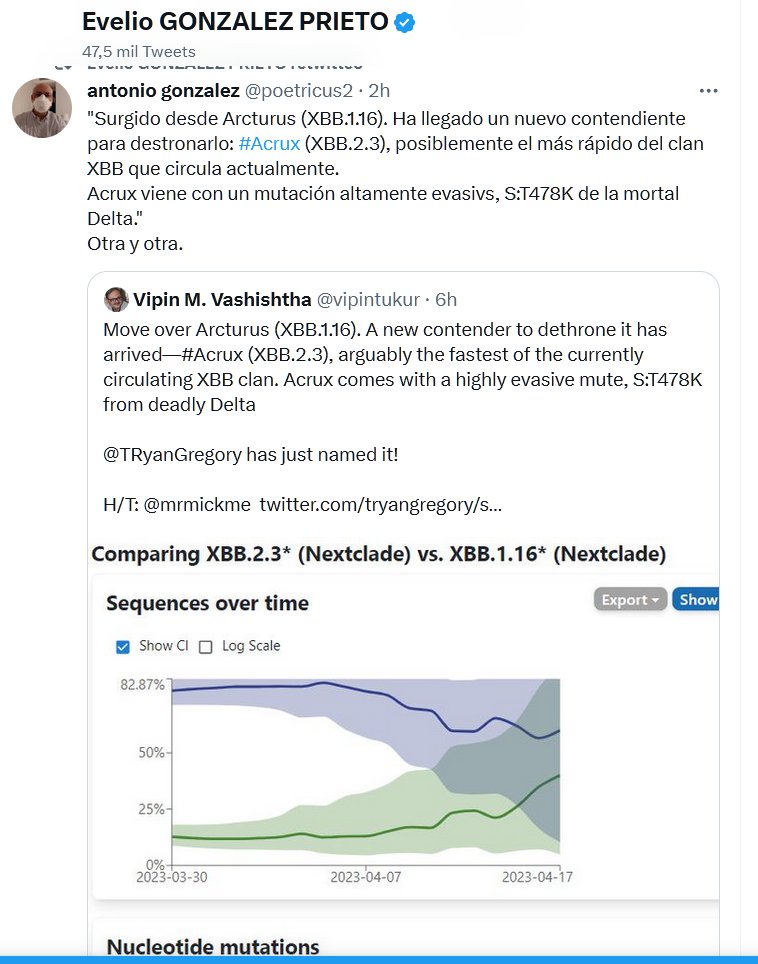Click the 6h quoted tweet timestamp
Viewport: 758px width, 964px height.
tap(446, 299)
